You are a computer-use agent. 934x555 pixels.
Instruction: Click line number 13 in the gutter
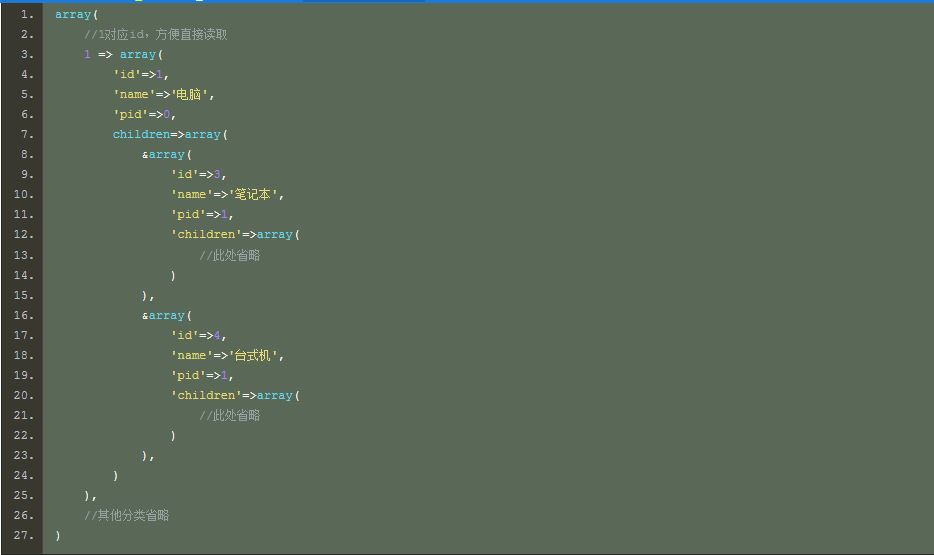point(24,255)
